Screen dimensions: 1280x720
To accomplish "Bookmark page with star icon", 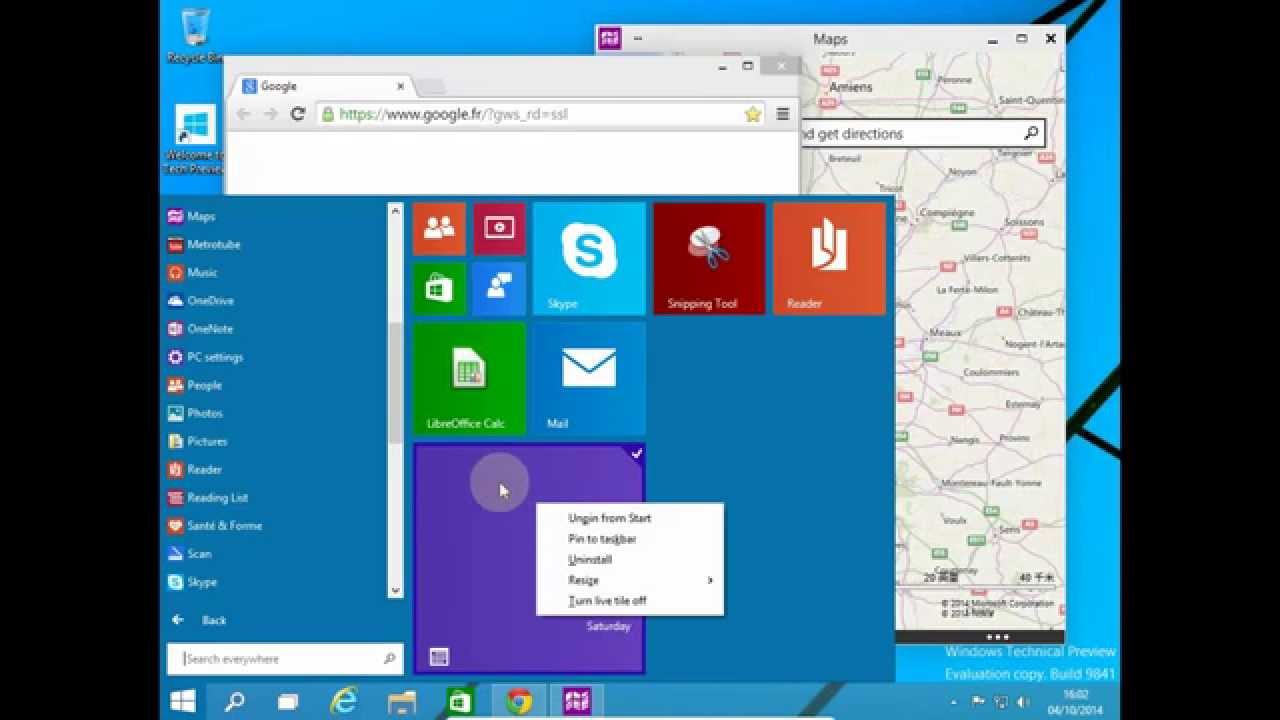I will point(753,114).
